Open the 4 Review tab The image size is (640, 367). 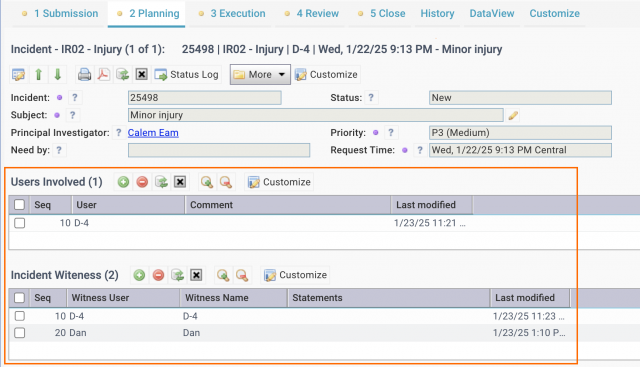[312, 13]
